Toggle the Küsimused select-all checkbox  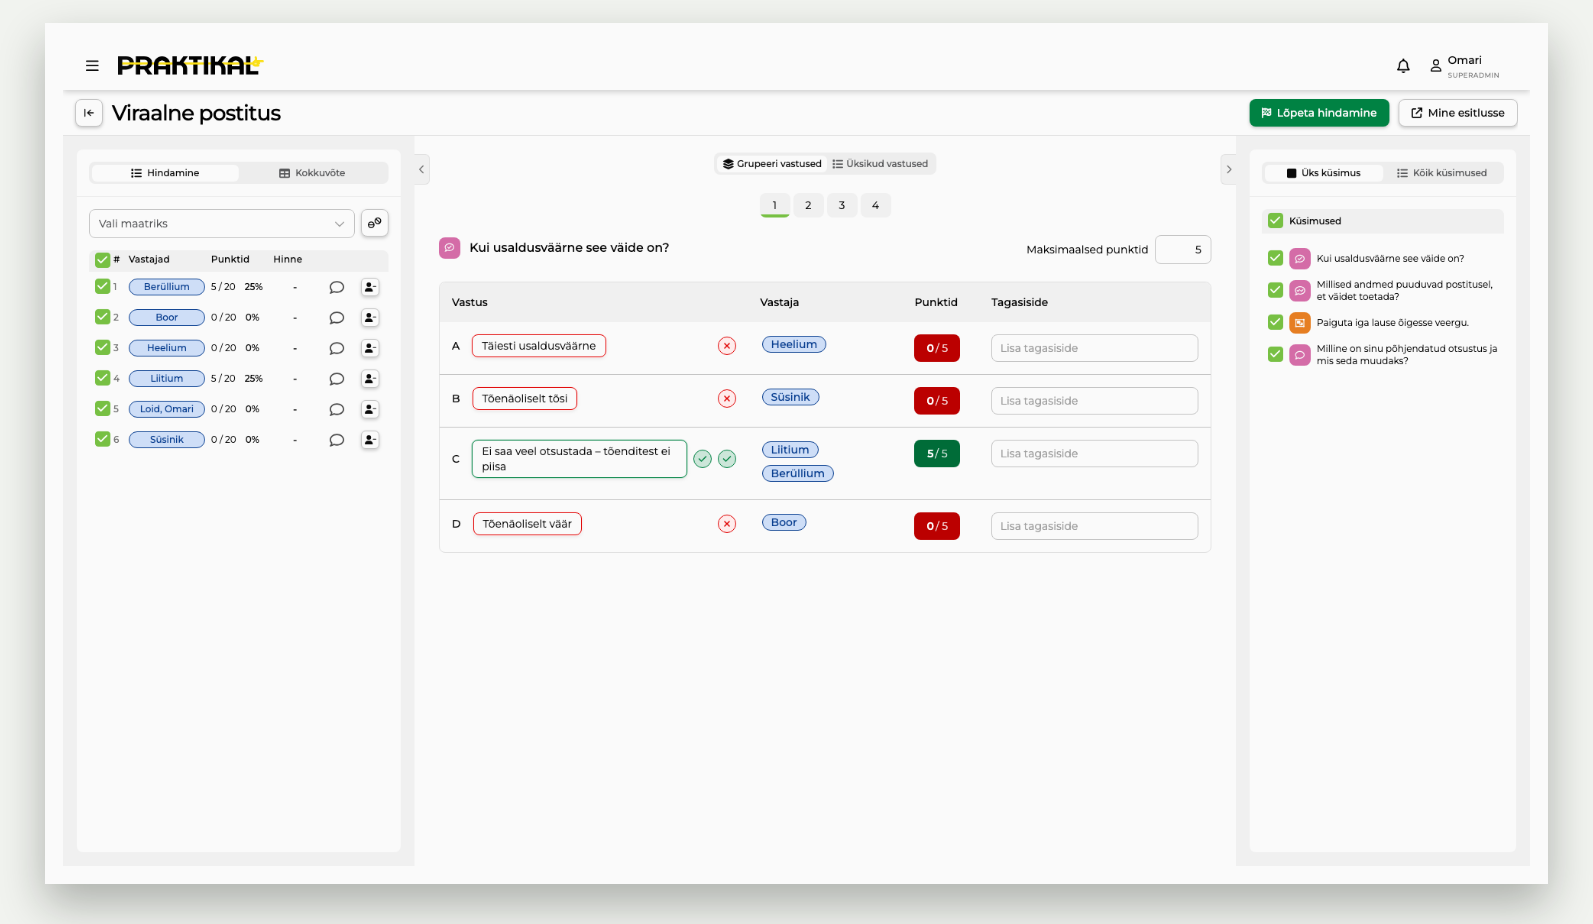pyautogui.click(x=1275, y=221)
